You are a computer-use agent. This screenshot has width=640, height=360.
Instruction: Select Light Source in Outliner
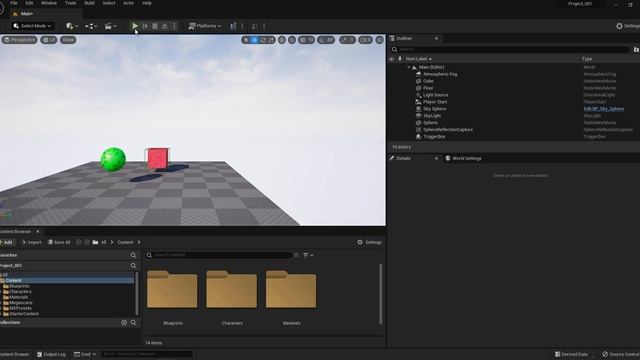(x=436, y=95)
